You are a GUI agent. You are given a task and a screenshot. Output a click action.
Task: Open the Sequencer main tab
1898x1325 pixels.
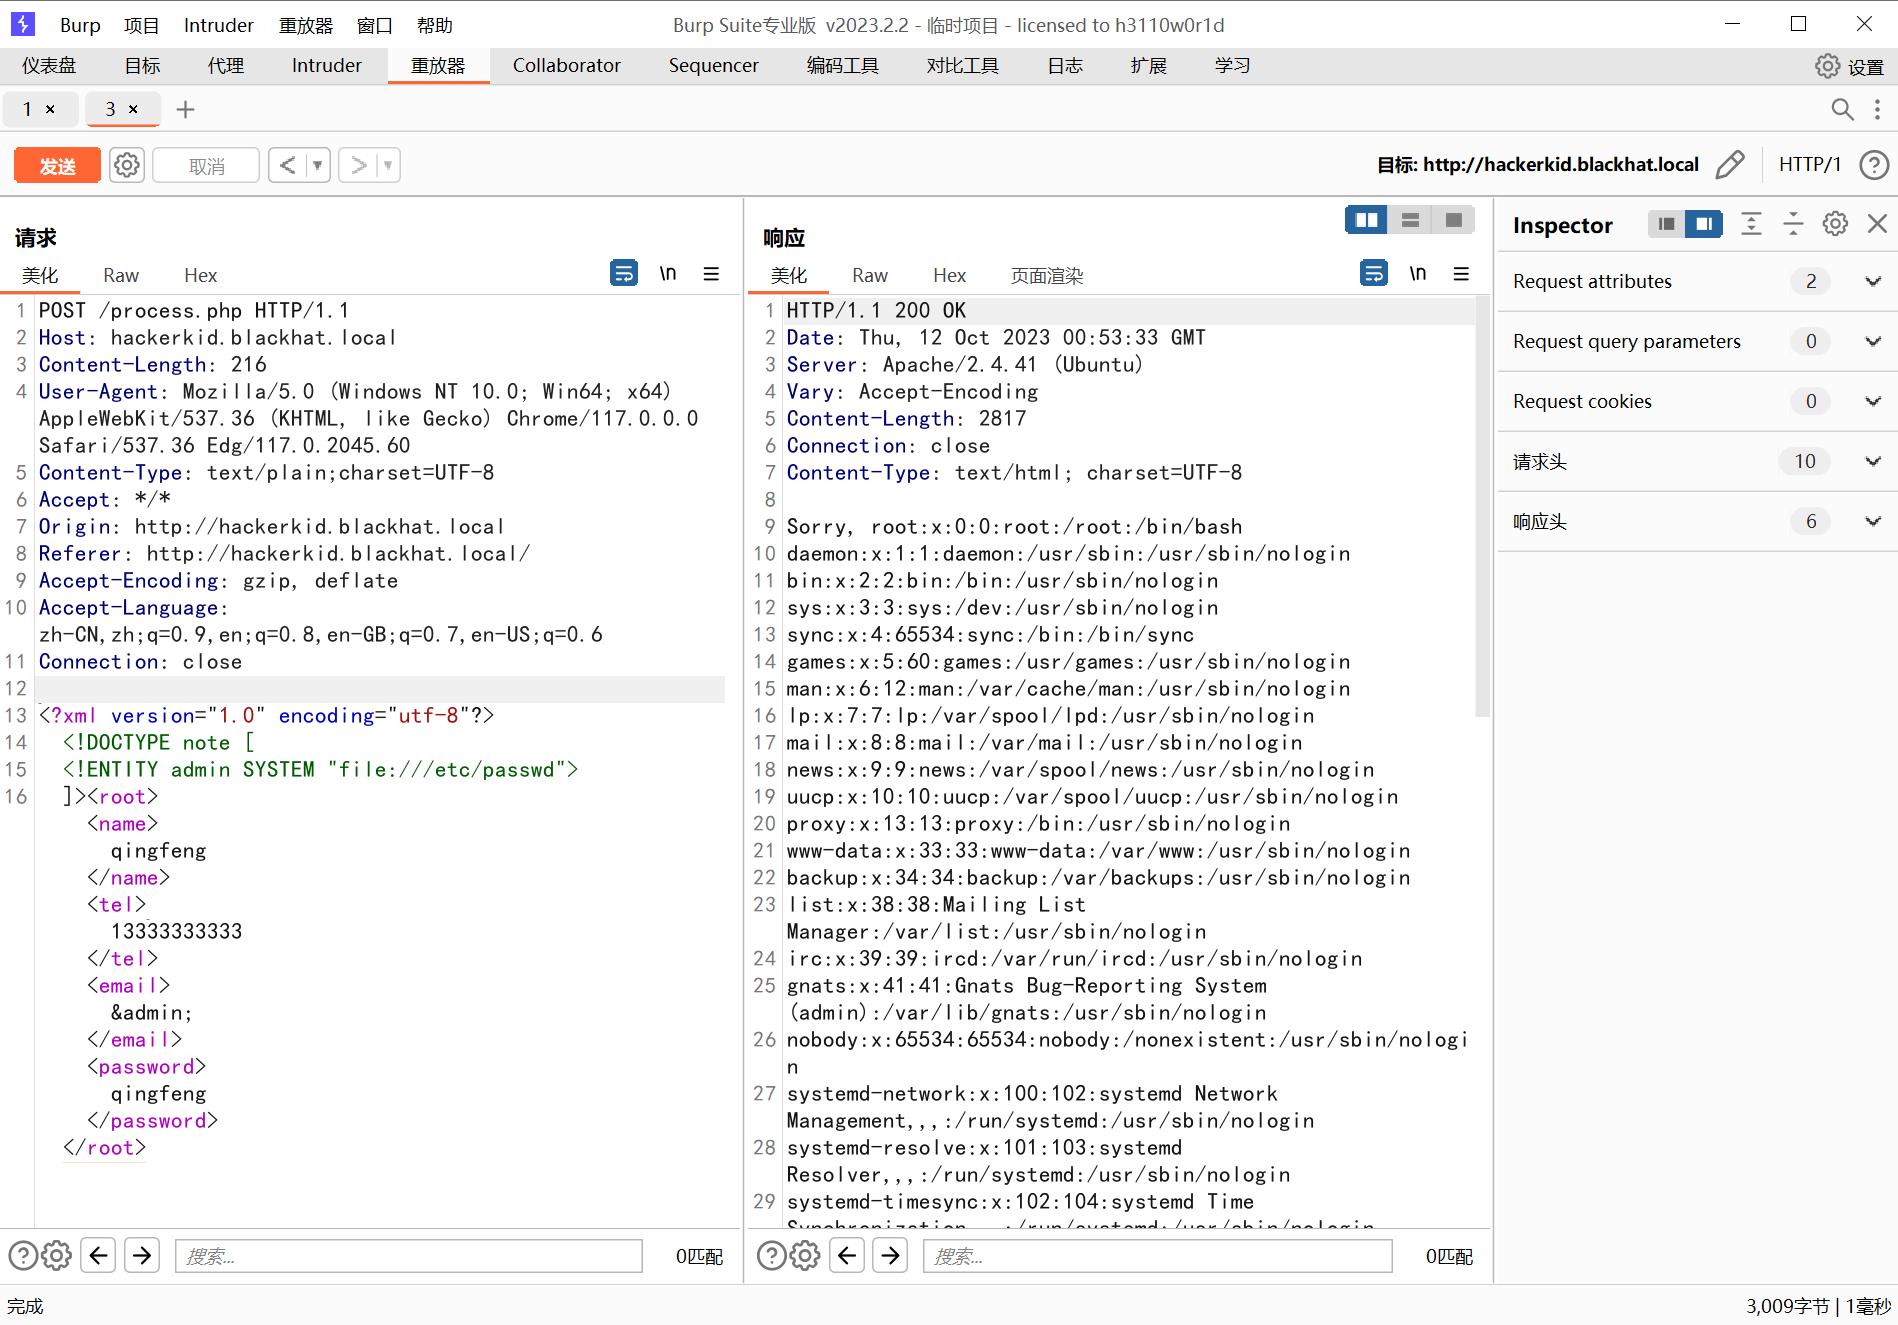pos(713,66)
